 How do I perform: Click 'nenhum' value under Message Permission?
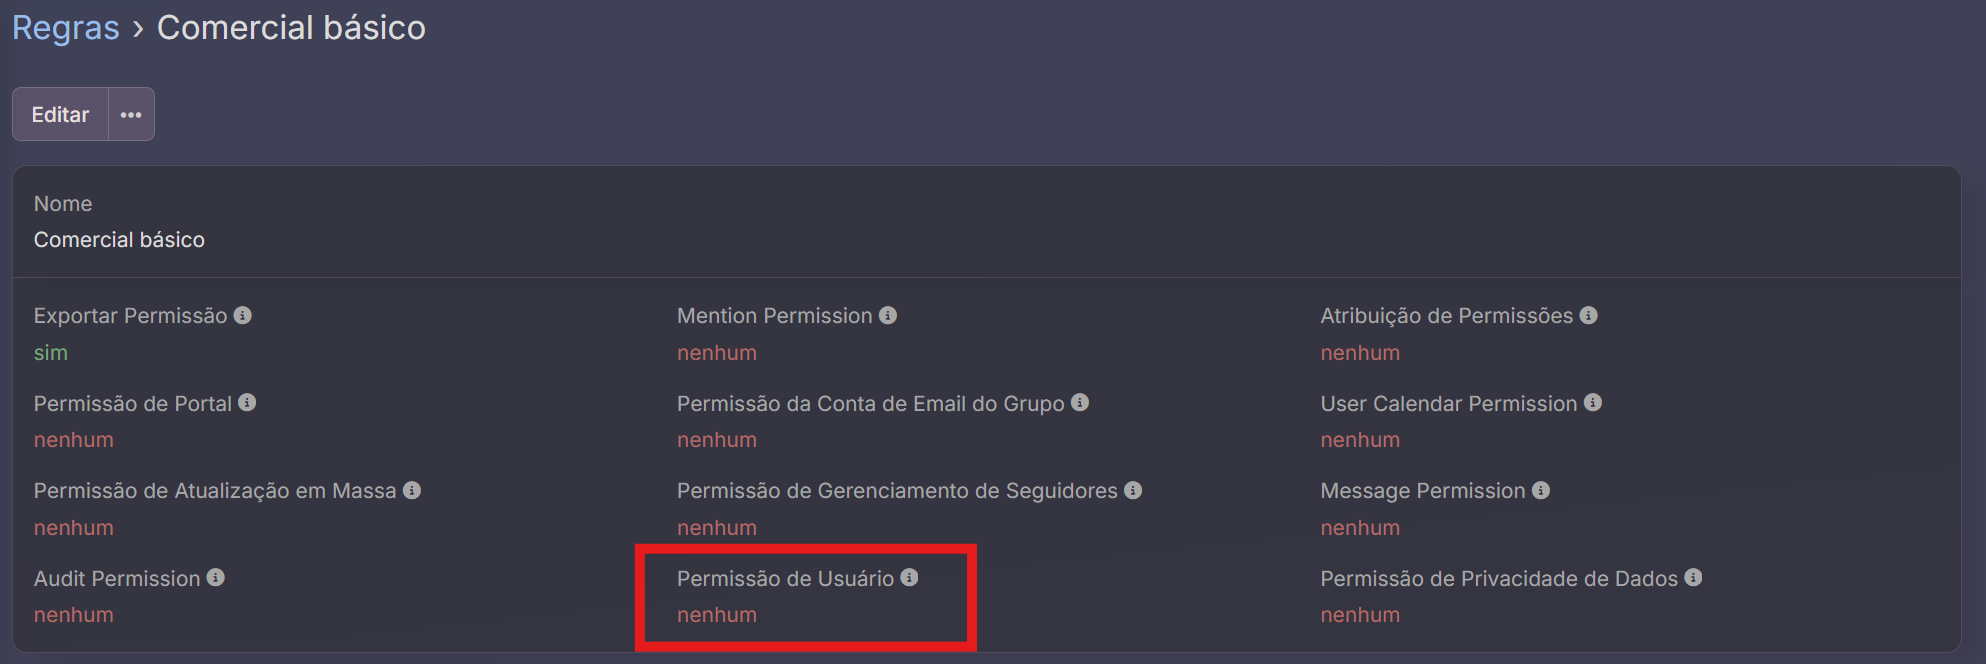[1360, 528]
